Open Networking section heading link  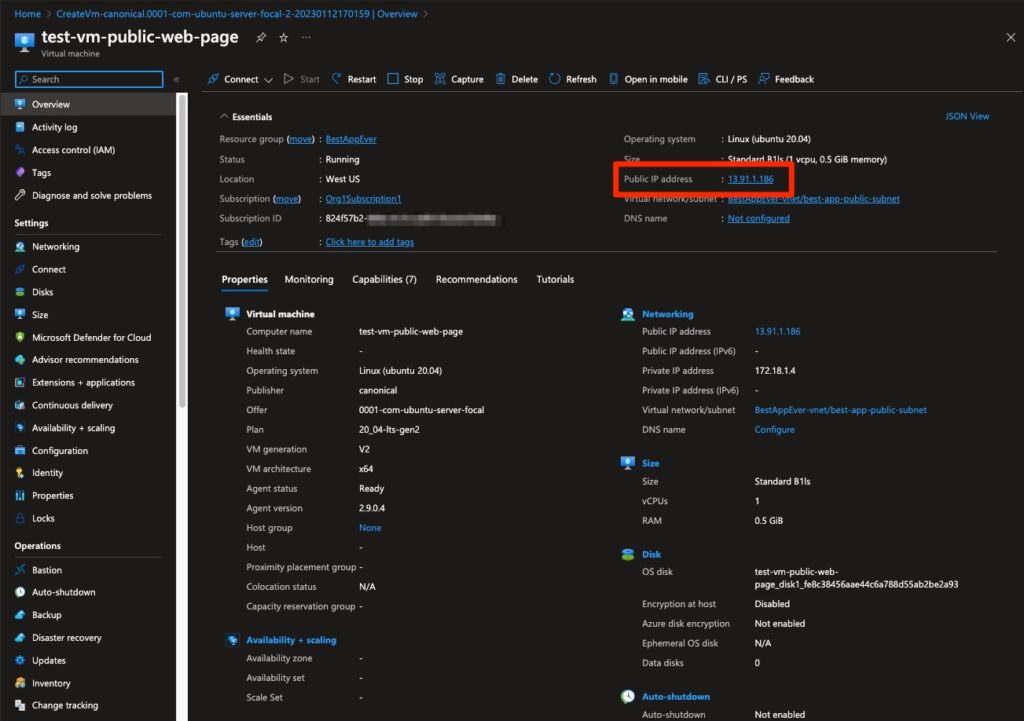click(667, 314)
